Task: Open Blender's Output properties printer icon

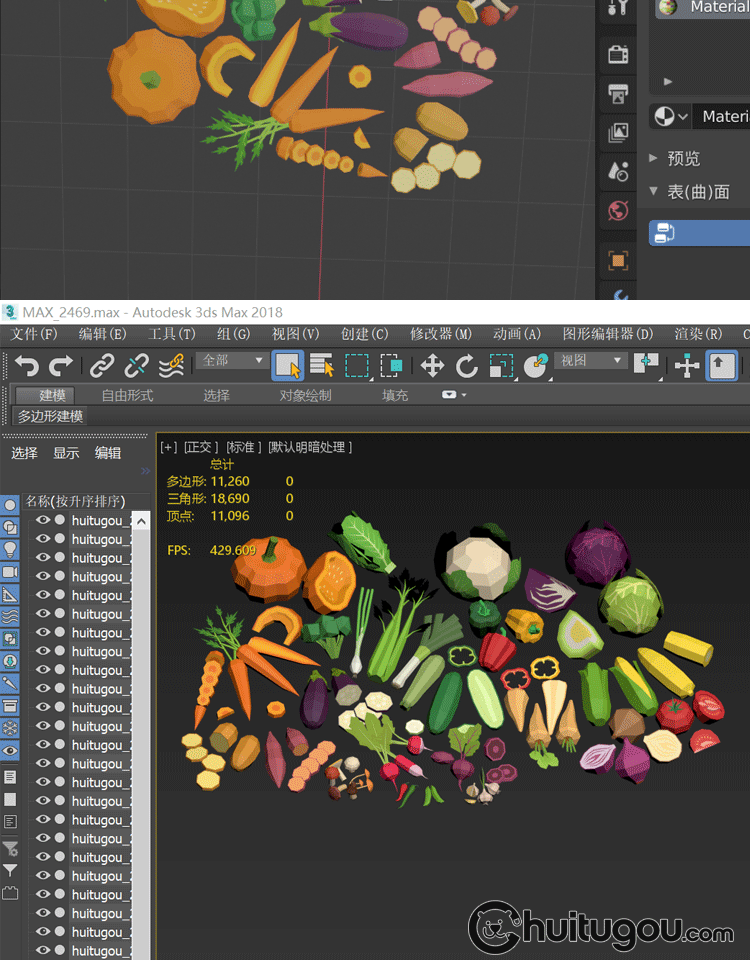Action: coord(618,94)
